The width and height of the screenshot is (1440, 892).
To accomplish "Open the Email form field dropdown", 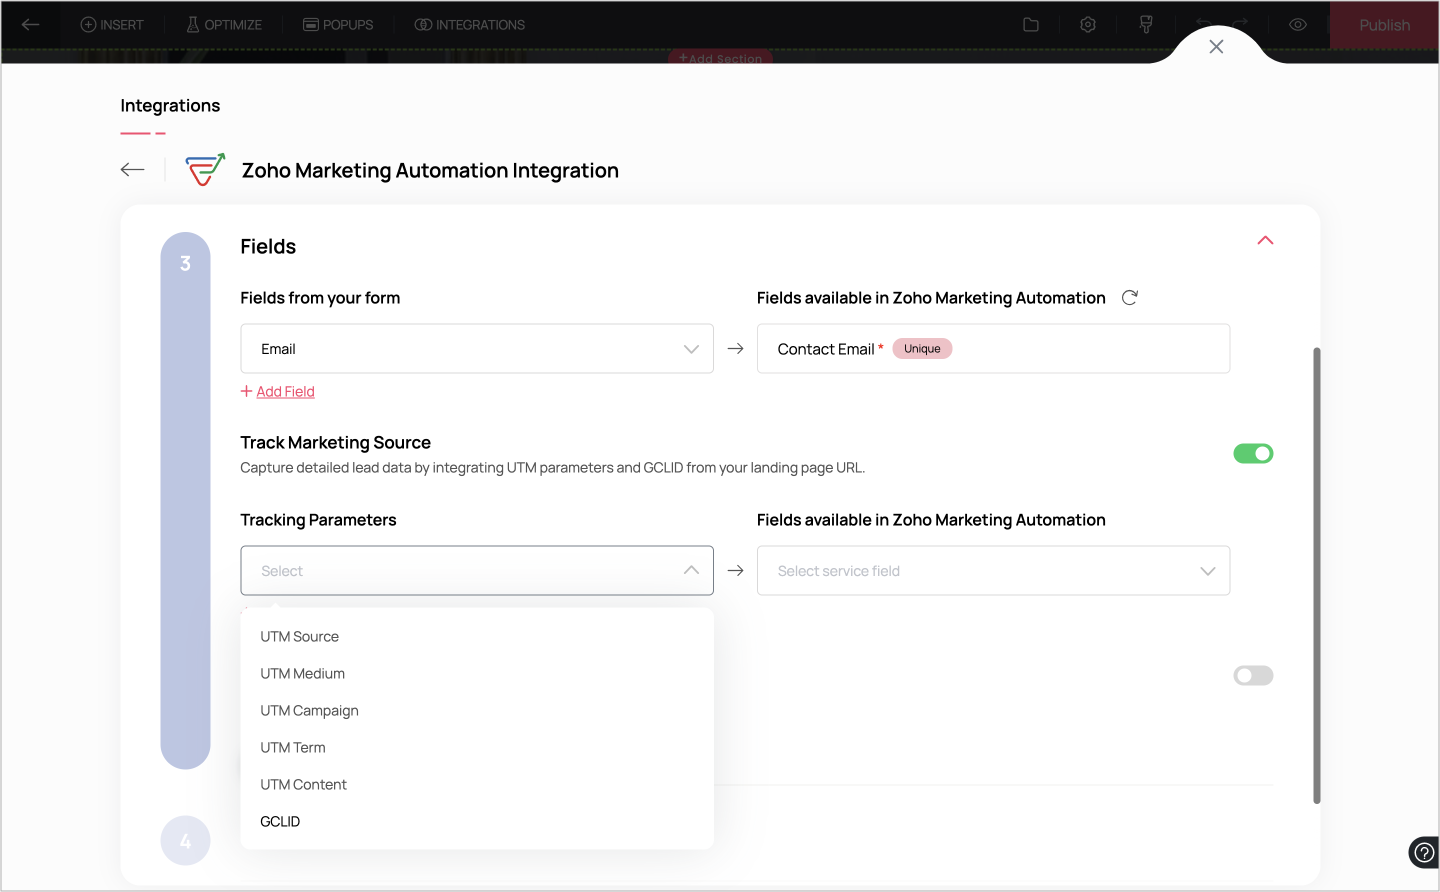I will [x=477, y=349].
